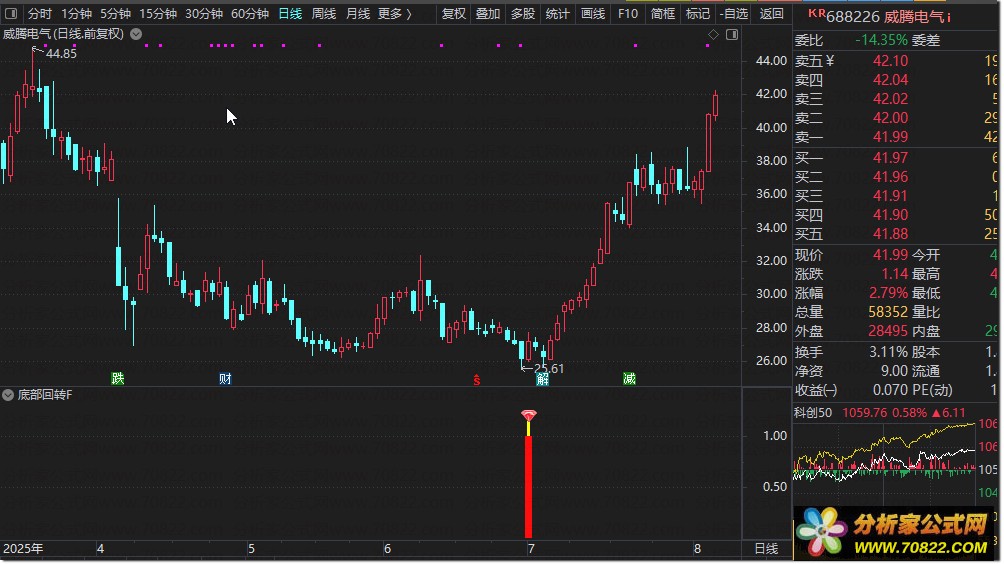Select the 1分钟 period
Screen dimensions: 1004x564
point(76,13)
